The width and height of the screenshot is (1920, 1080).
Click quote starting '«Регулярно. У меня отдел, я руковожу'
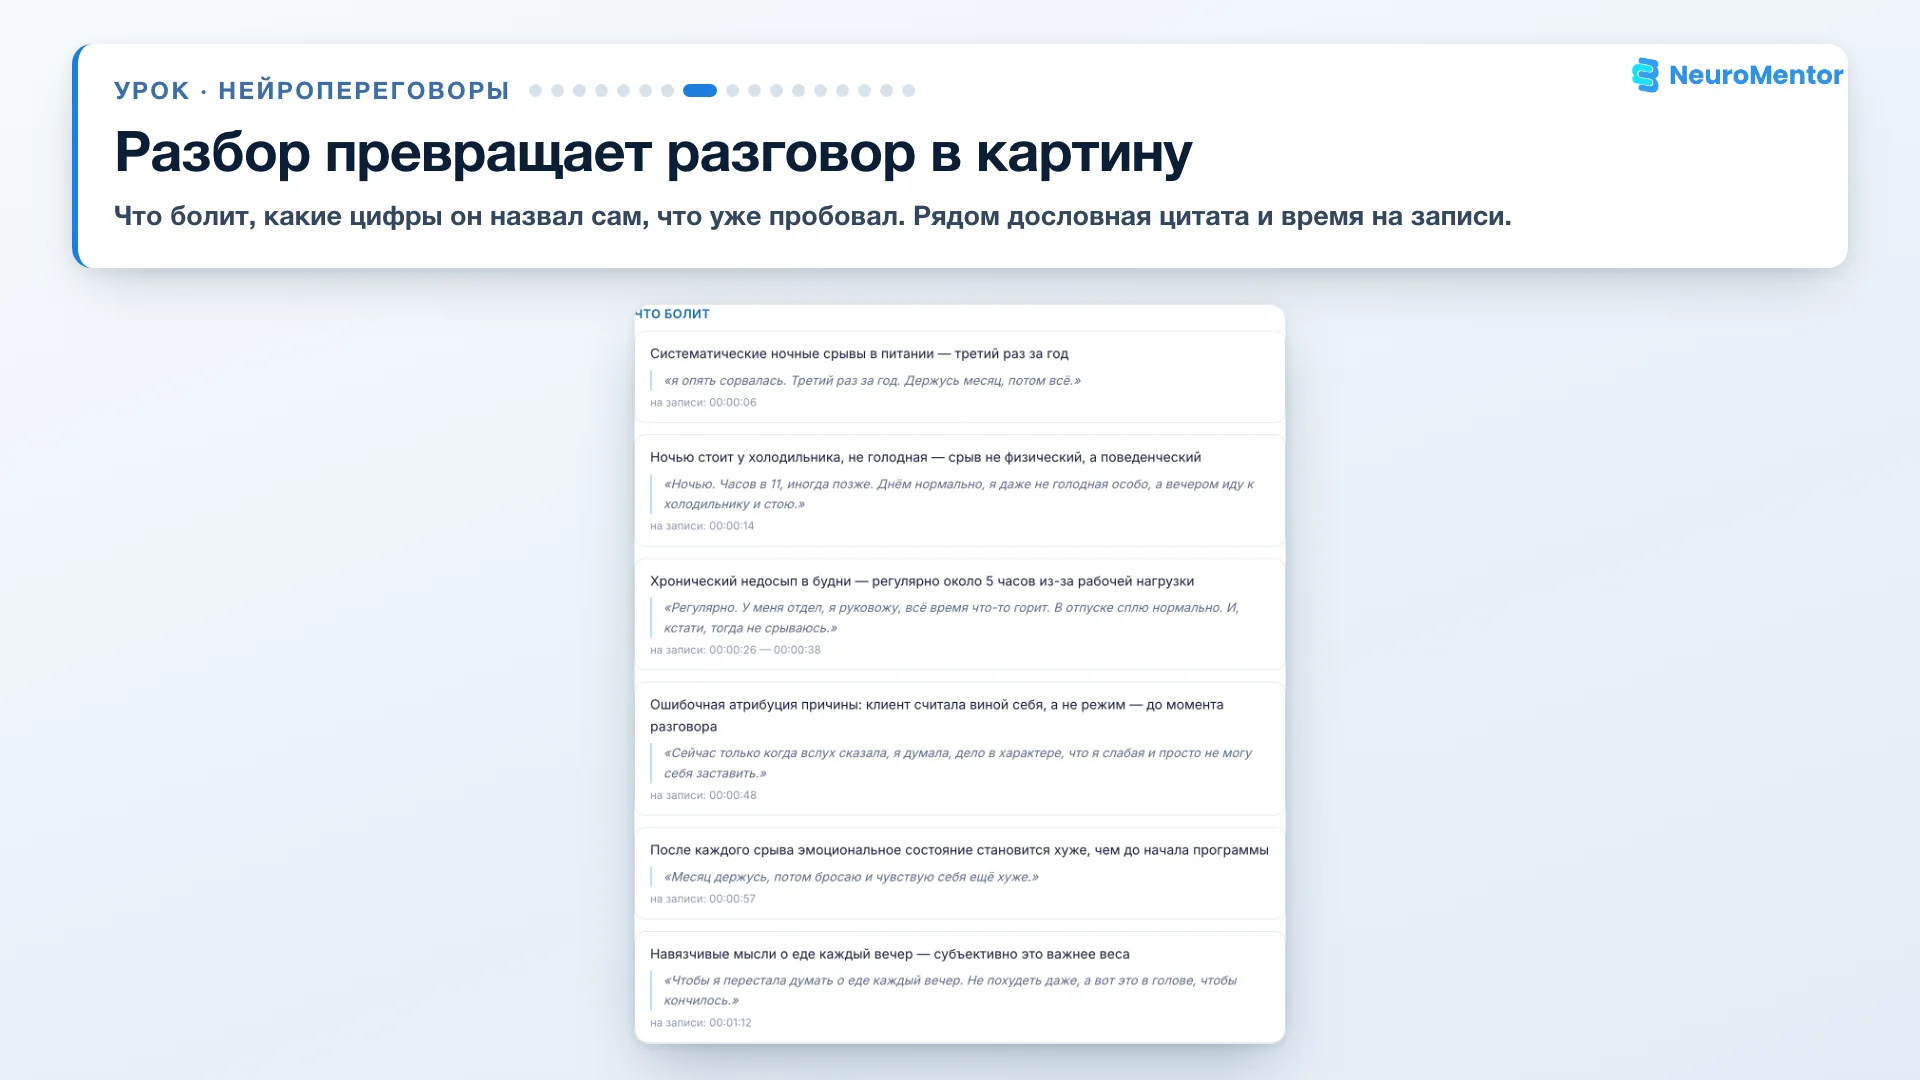[951, 618]
